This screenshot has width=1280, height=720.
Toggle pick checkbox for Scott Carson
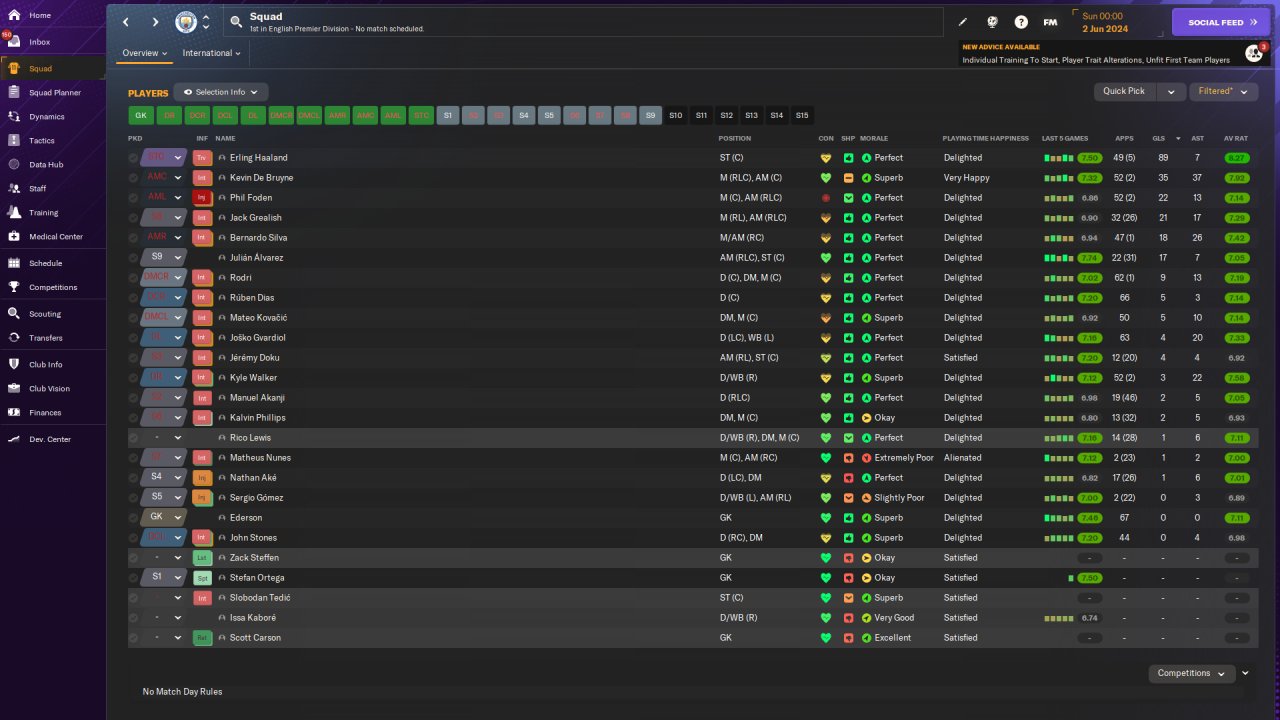(134, 638)
